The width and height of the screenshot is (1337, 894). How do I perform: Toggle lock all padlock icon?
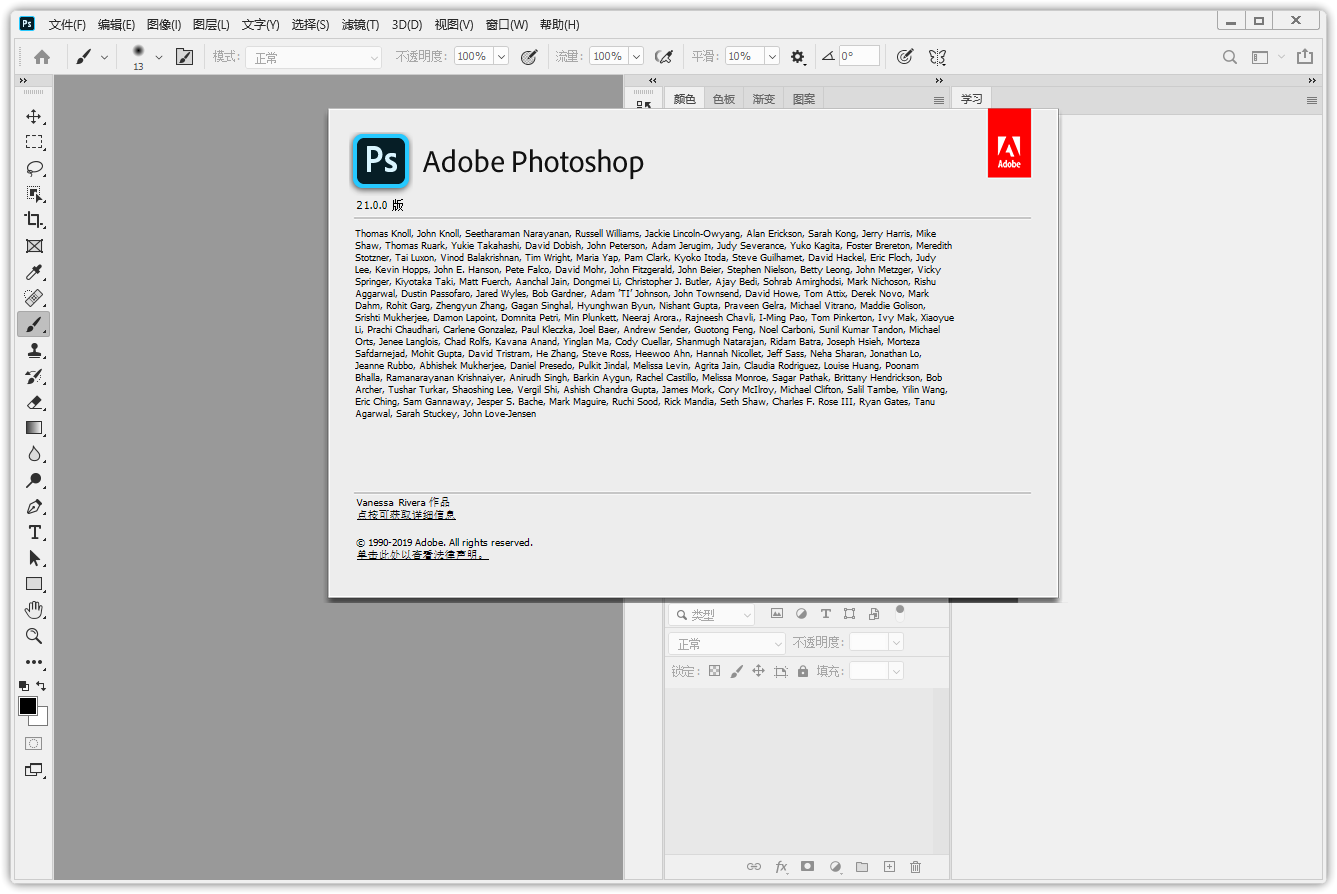coord(803,672)
